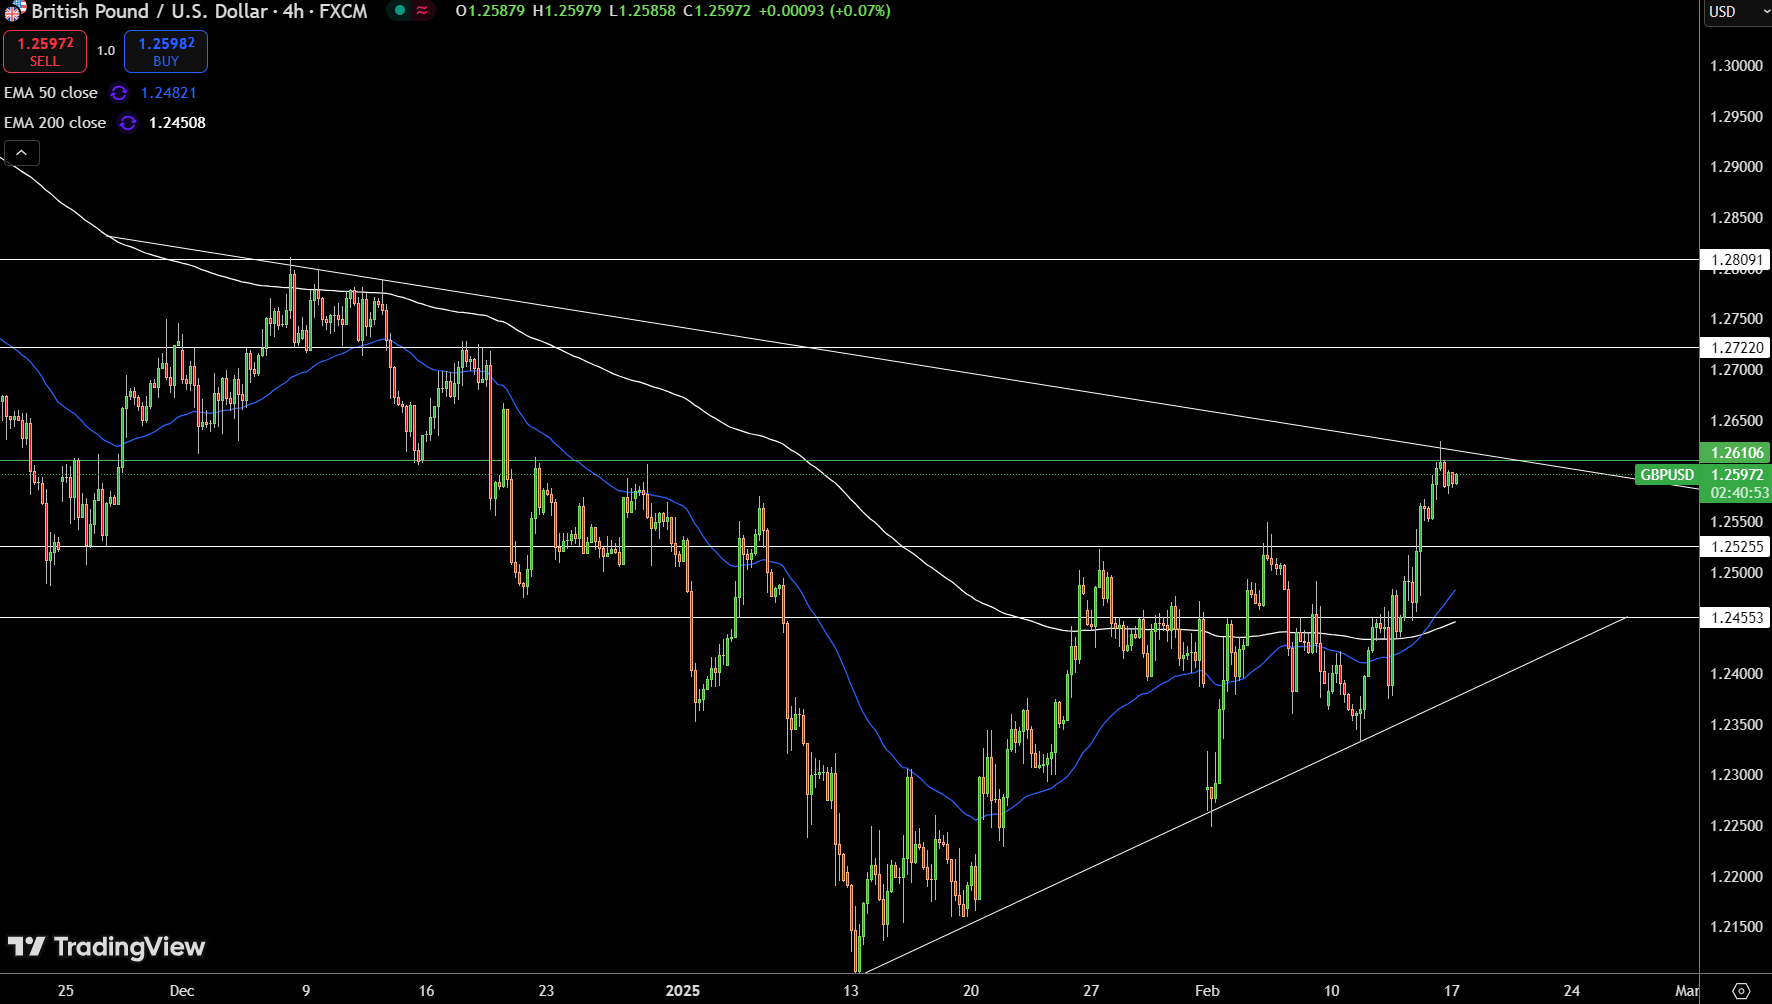The width and height of the screenshot is (1772, 1004).
Task: Click the low value L1.25858
Action: pos(642,11)
